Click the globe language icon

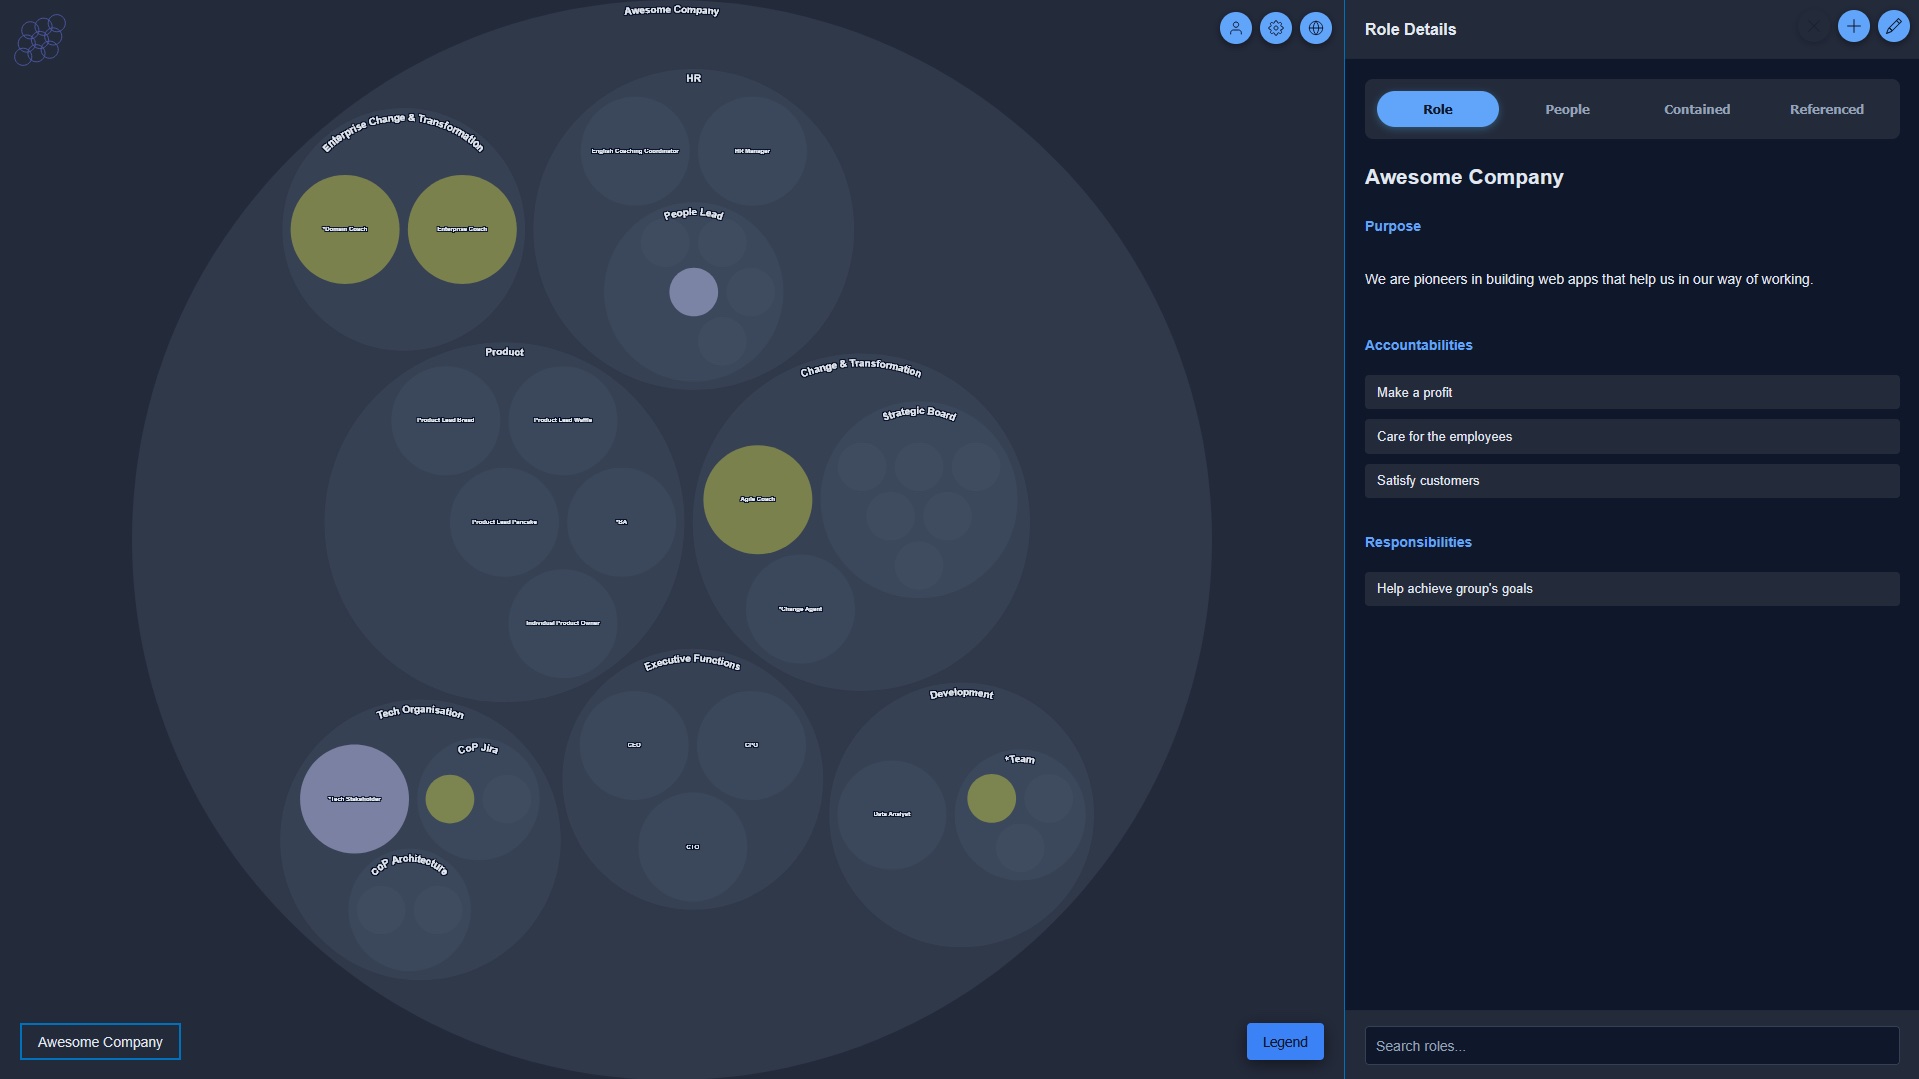click(1316, 28)
